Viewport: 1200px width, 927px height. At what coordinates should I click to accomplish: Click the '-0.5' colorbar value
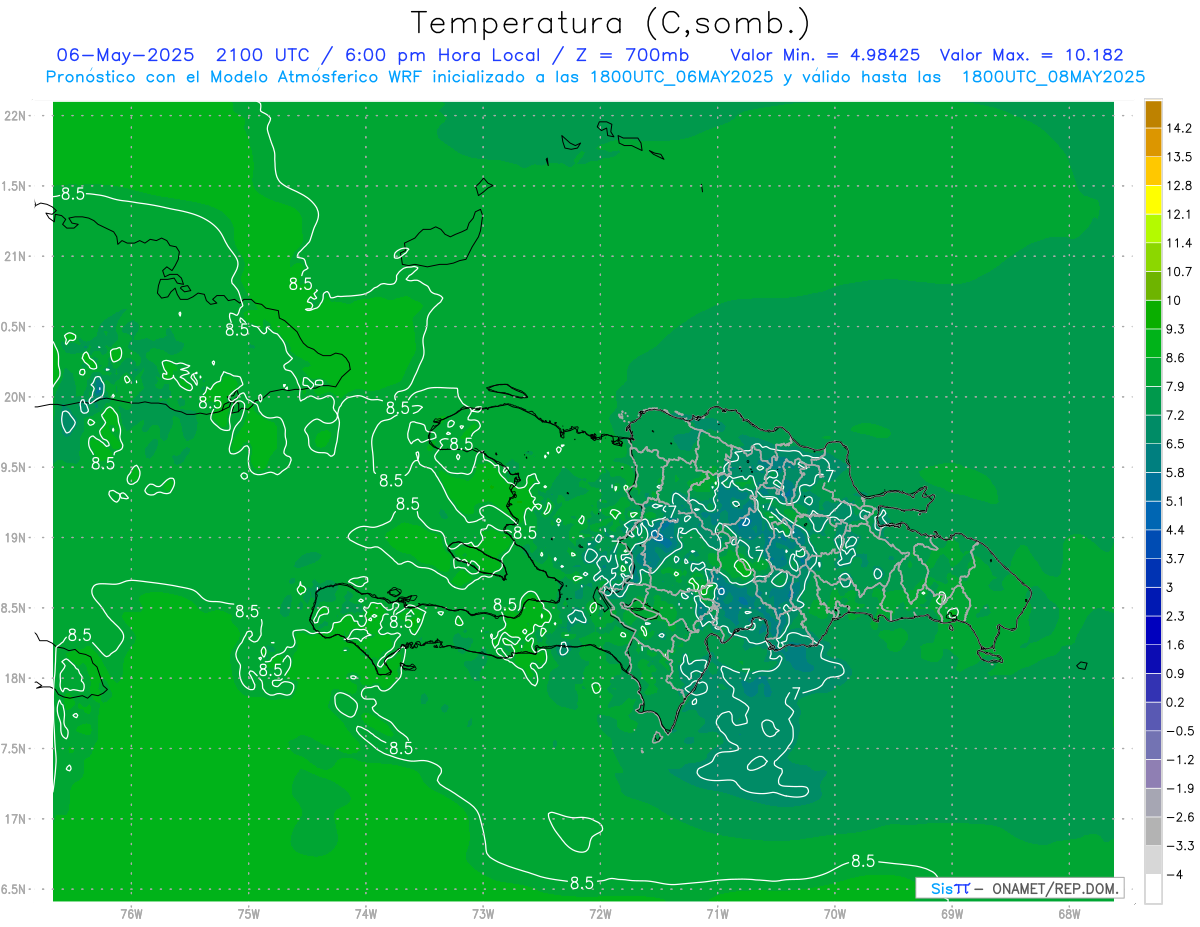tap(1181, 731)
